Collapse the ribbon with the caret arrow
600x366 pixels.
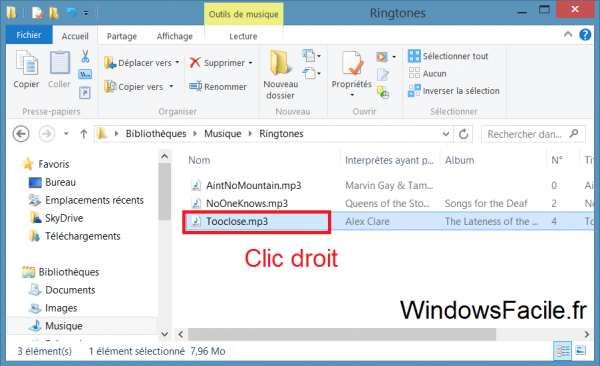coord(568,34)
